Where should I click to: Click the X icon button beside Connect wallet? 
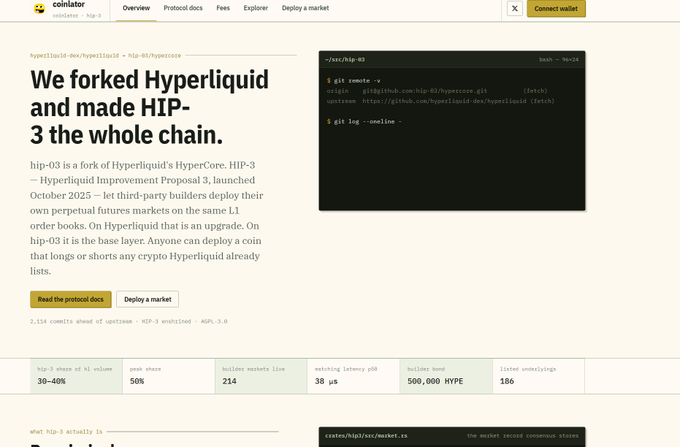[515, 8]
